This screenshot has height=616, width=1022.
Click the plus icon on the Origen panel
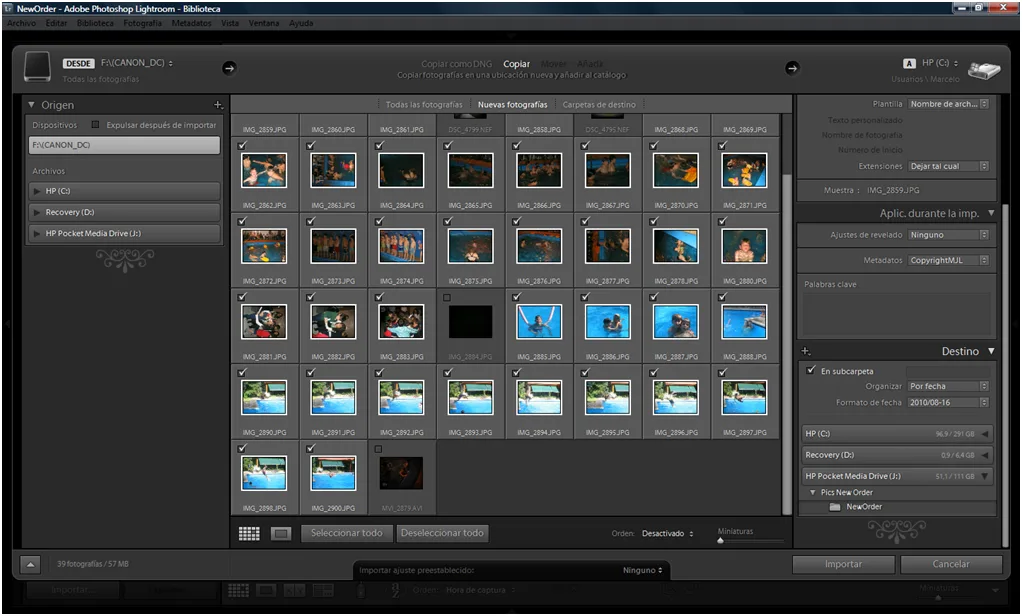click(x=218, y=104)
